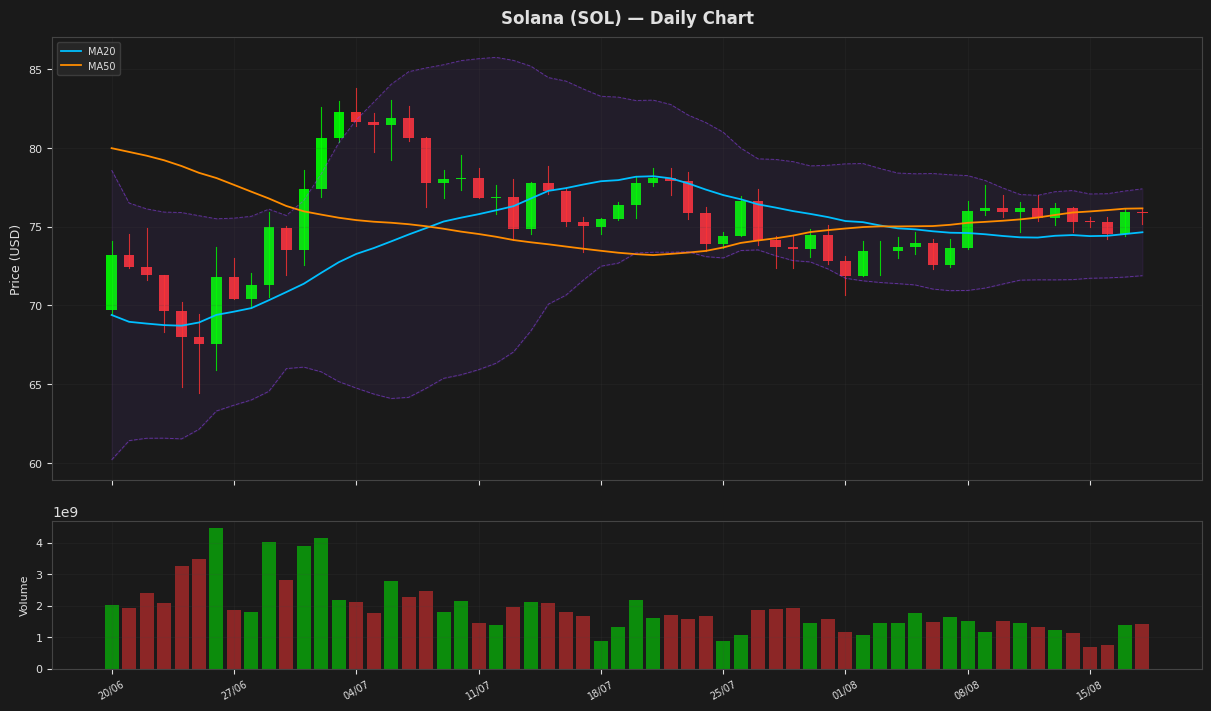Click the 27/06 date label
The image size is (1211, 711).
pos(234,691)
